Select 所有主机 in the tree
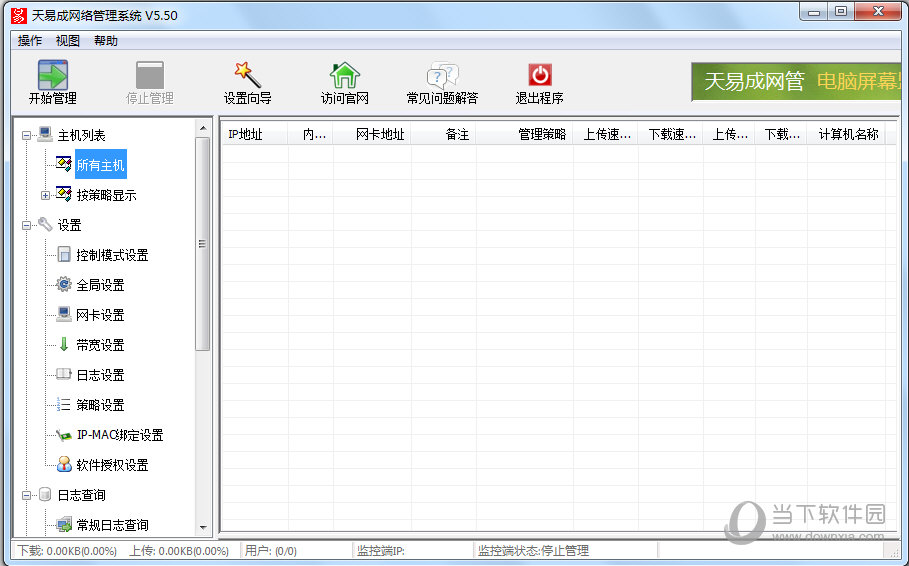 click(x=100, y=165)
